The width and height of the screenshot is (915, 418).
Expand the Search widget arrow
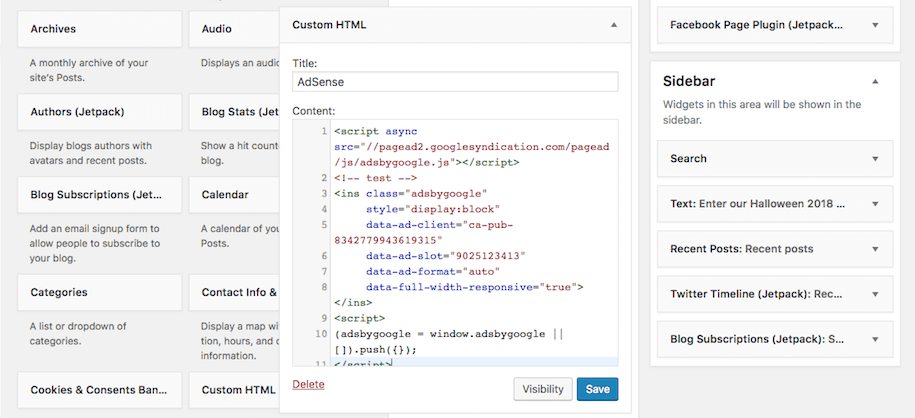pyautogui.click(x=875, y=159)
